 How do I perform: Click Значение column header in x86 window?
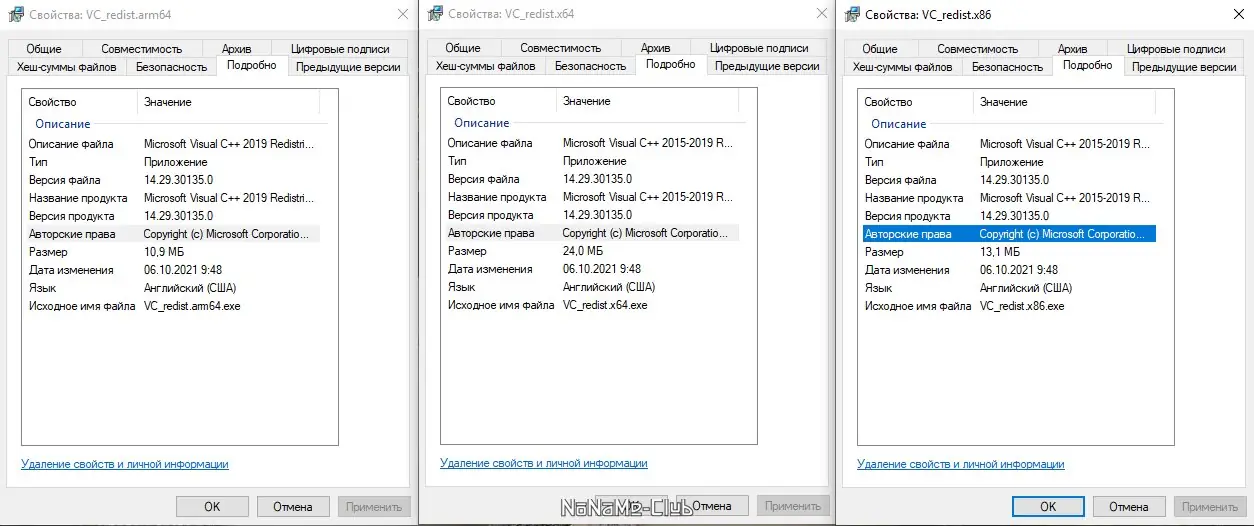[1064, 102]
